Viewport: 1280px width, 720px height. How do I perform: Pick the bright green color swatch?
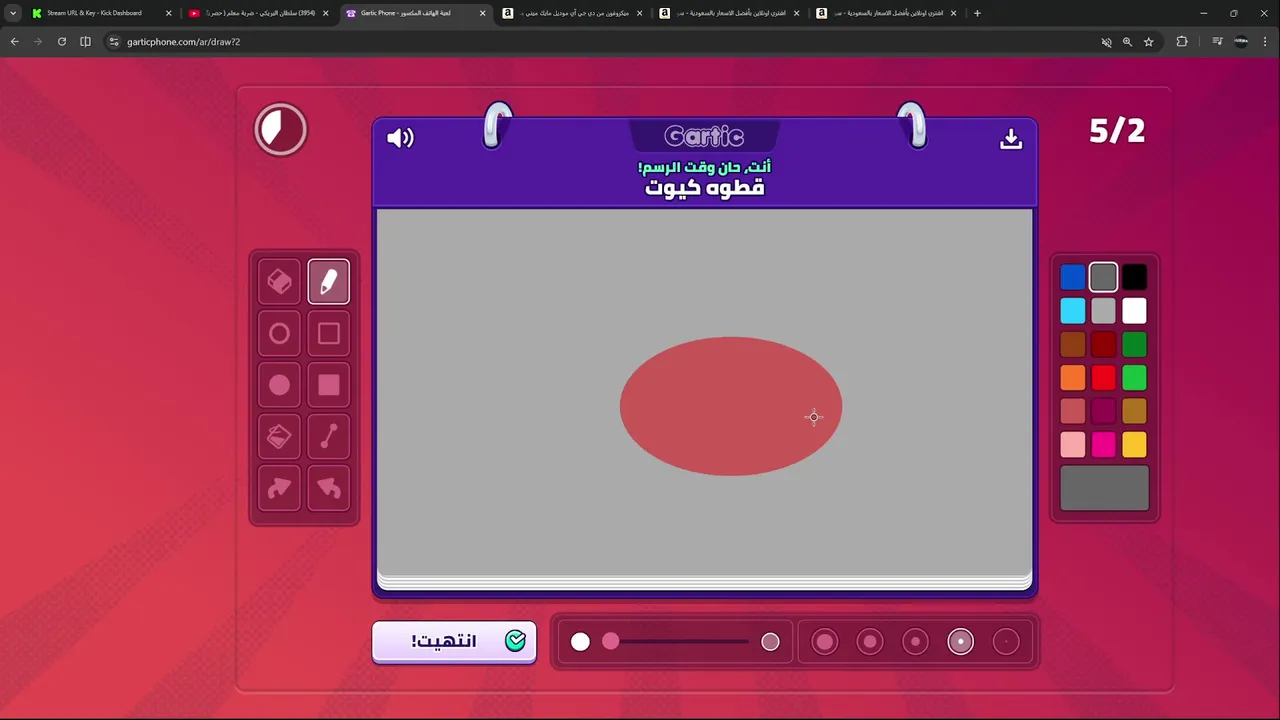1134,378
